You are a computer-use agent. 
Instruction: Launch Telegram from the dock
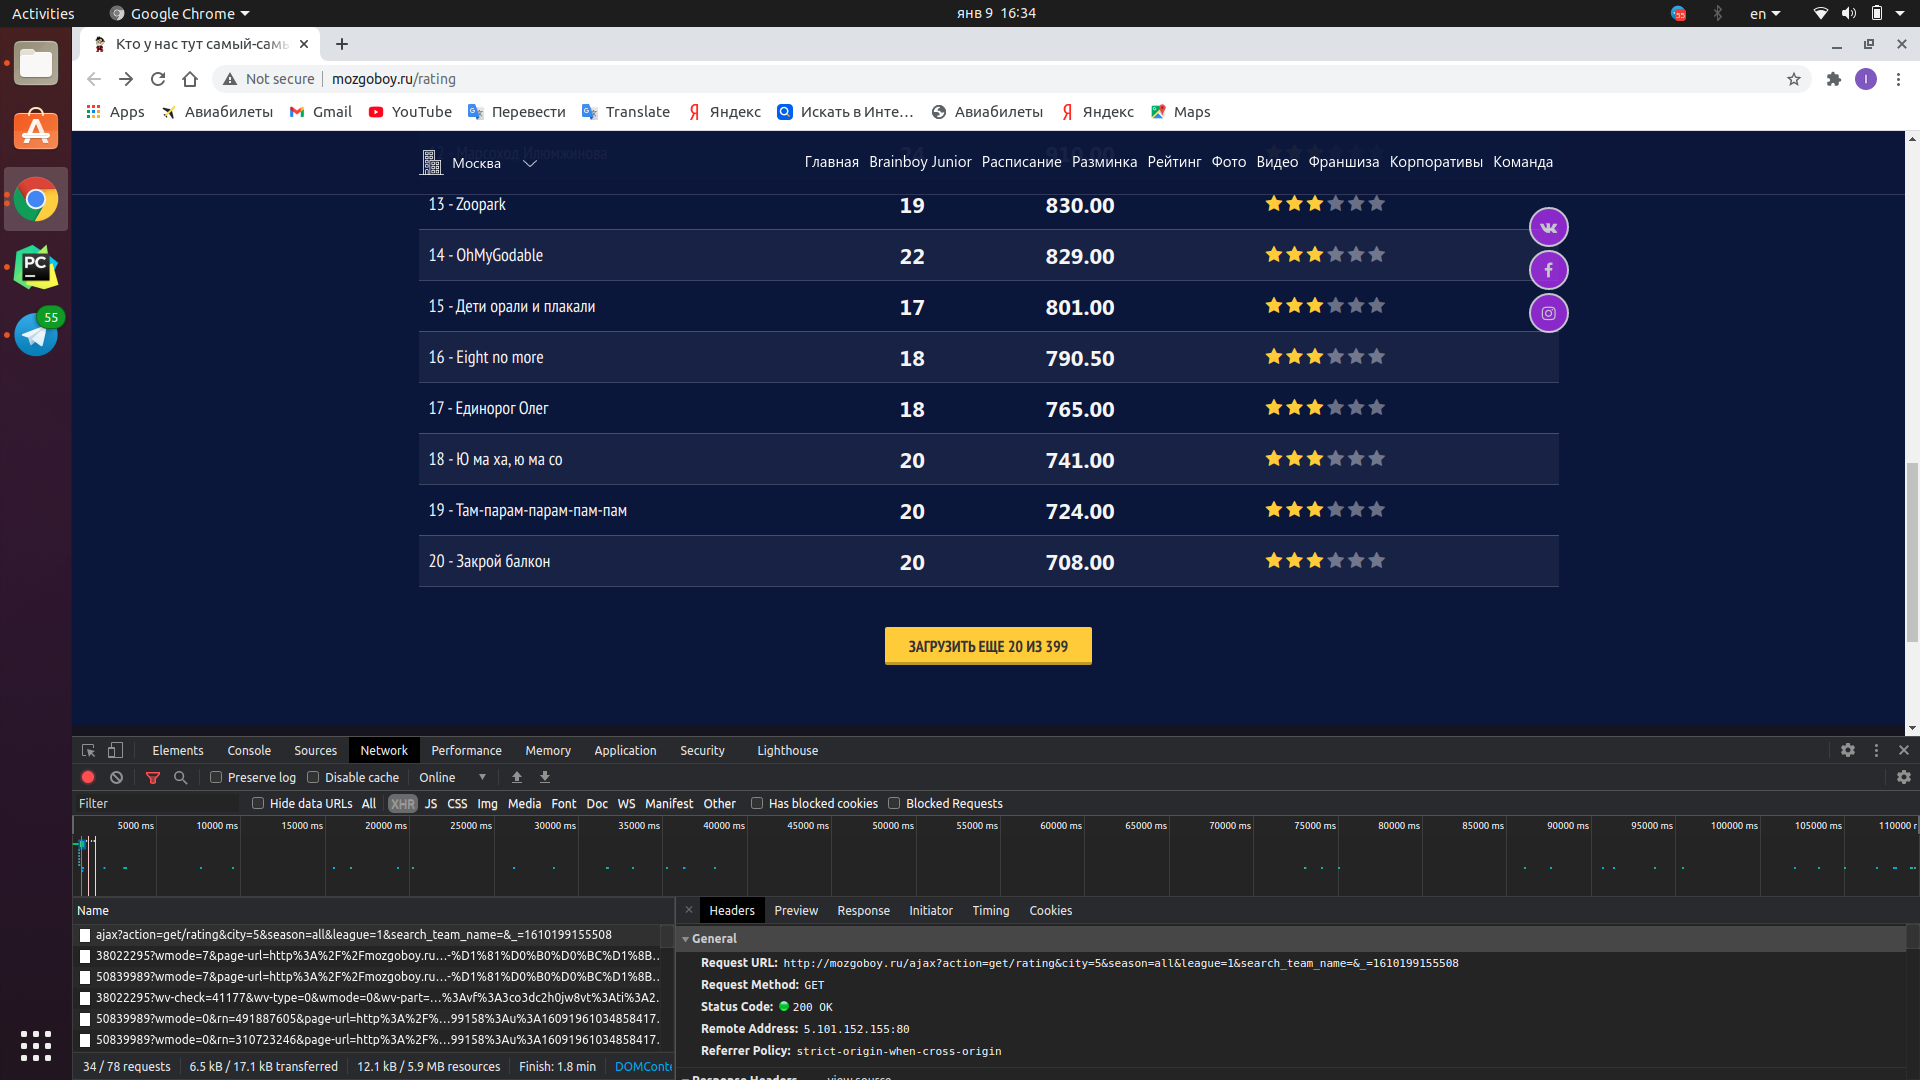[36, 334]
